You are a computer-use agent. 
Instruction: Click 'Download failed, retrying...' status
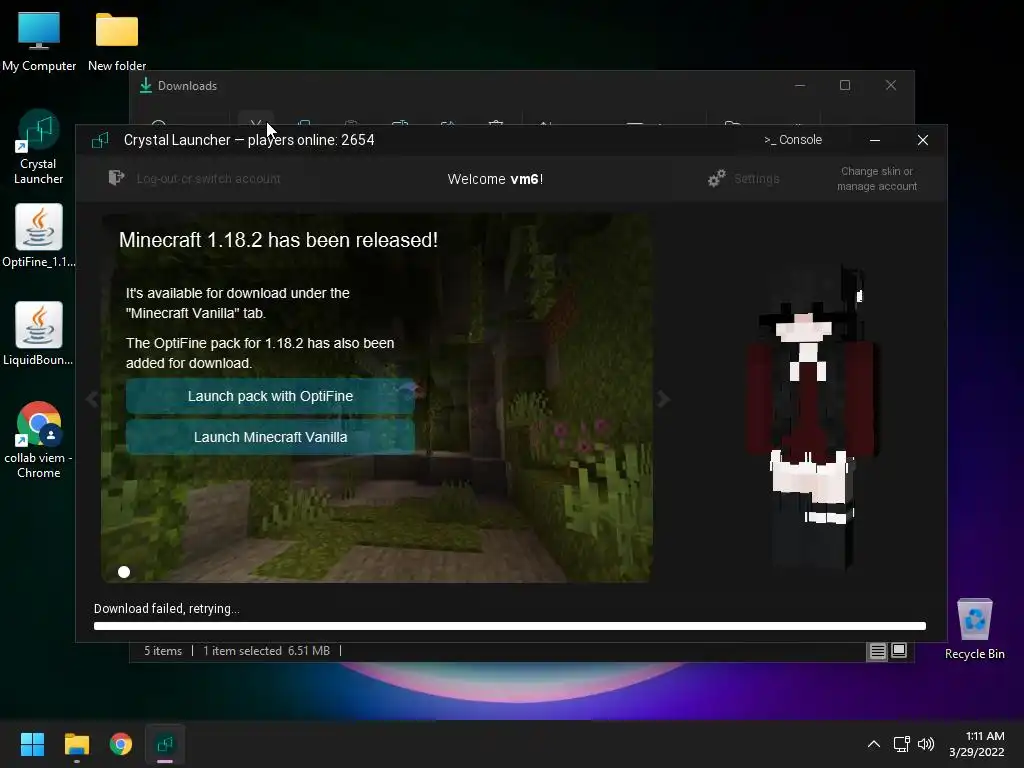click(167, 609)
